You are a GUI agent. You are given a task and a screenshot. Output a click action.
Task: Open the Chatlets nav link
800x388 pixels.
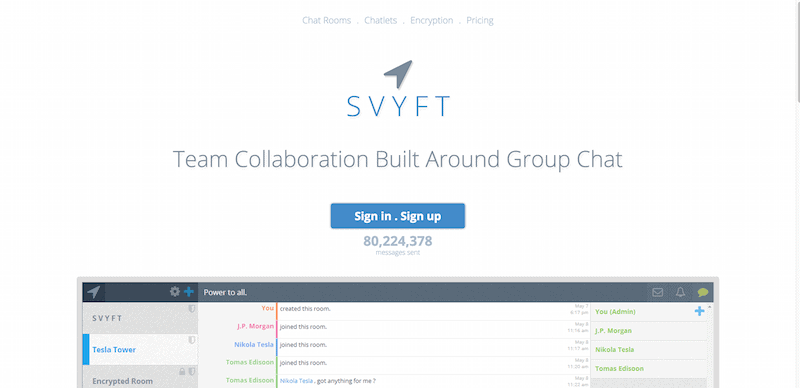pyautogui.click(x=381, y=20)
